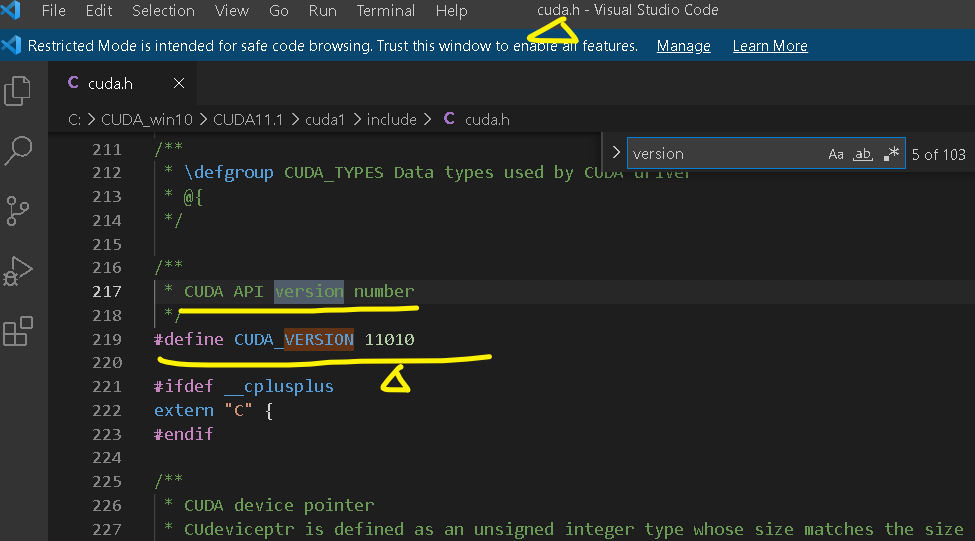
Task: Click line number 219 in the gutter
Action: (x=107, y=340)
